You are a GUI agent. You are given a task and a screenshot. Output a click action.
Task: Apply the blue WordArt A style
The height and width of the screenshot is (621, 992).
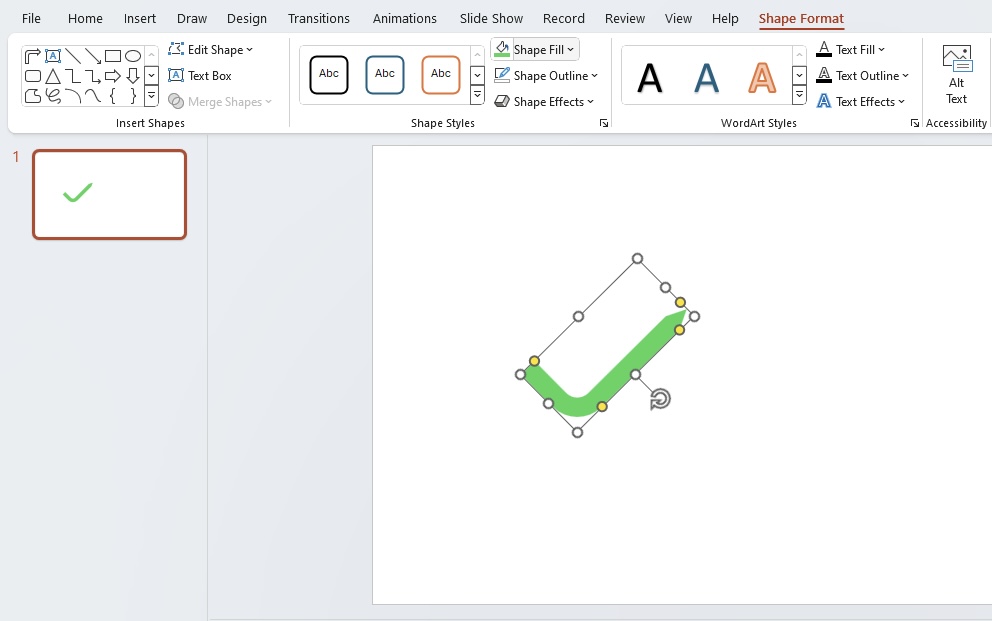click(706, 78)
